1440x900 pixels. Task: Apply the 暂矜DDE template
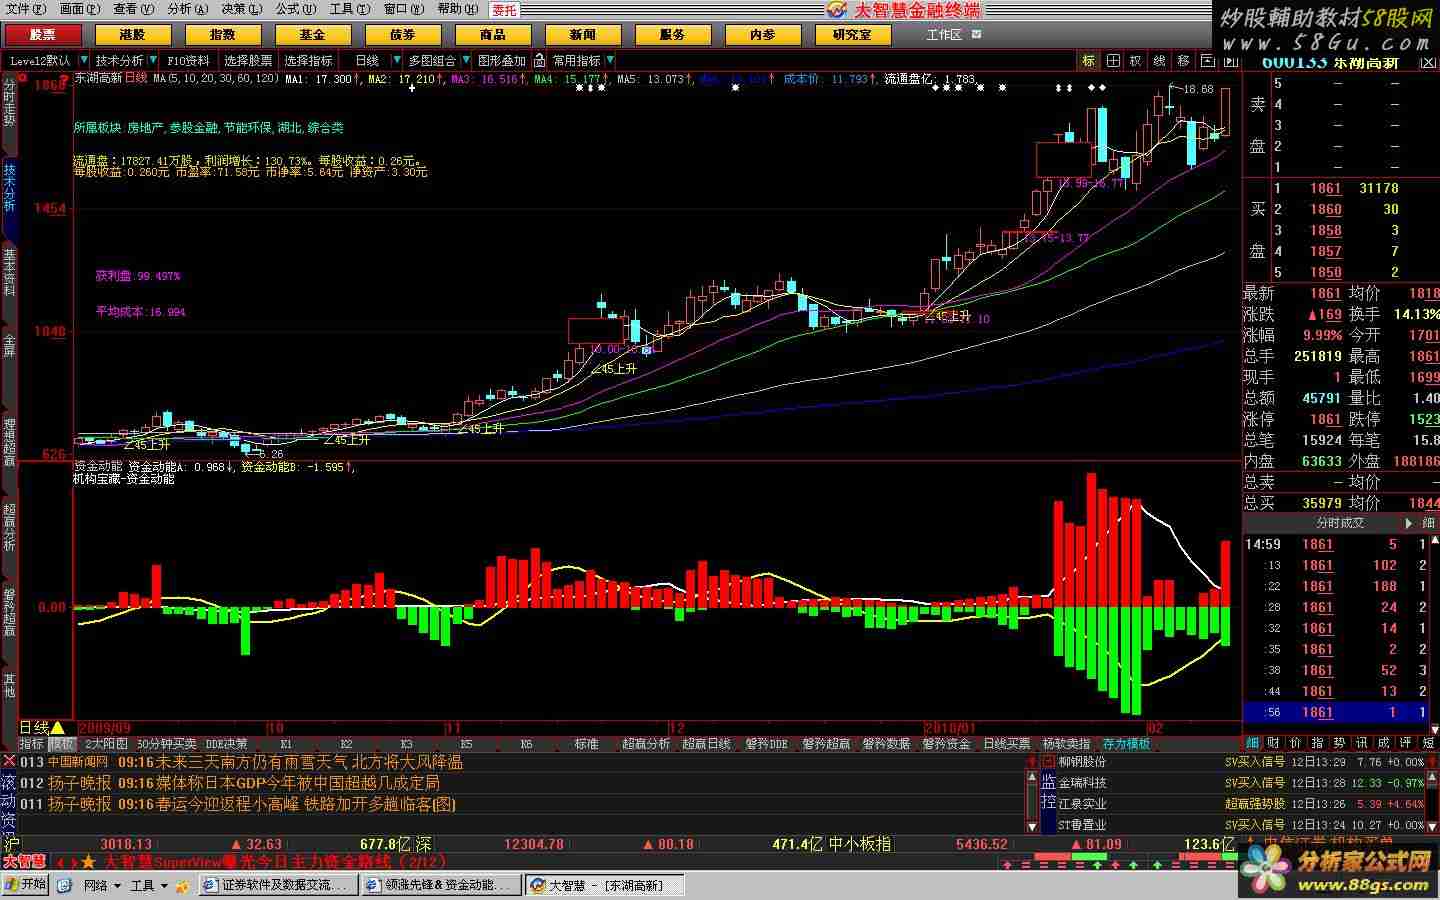click(x=766, y=744)
